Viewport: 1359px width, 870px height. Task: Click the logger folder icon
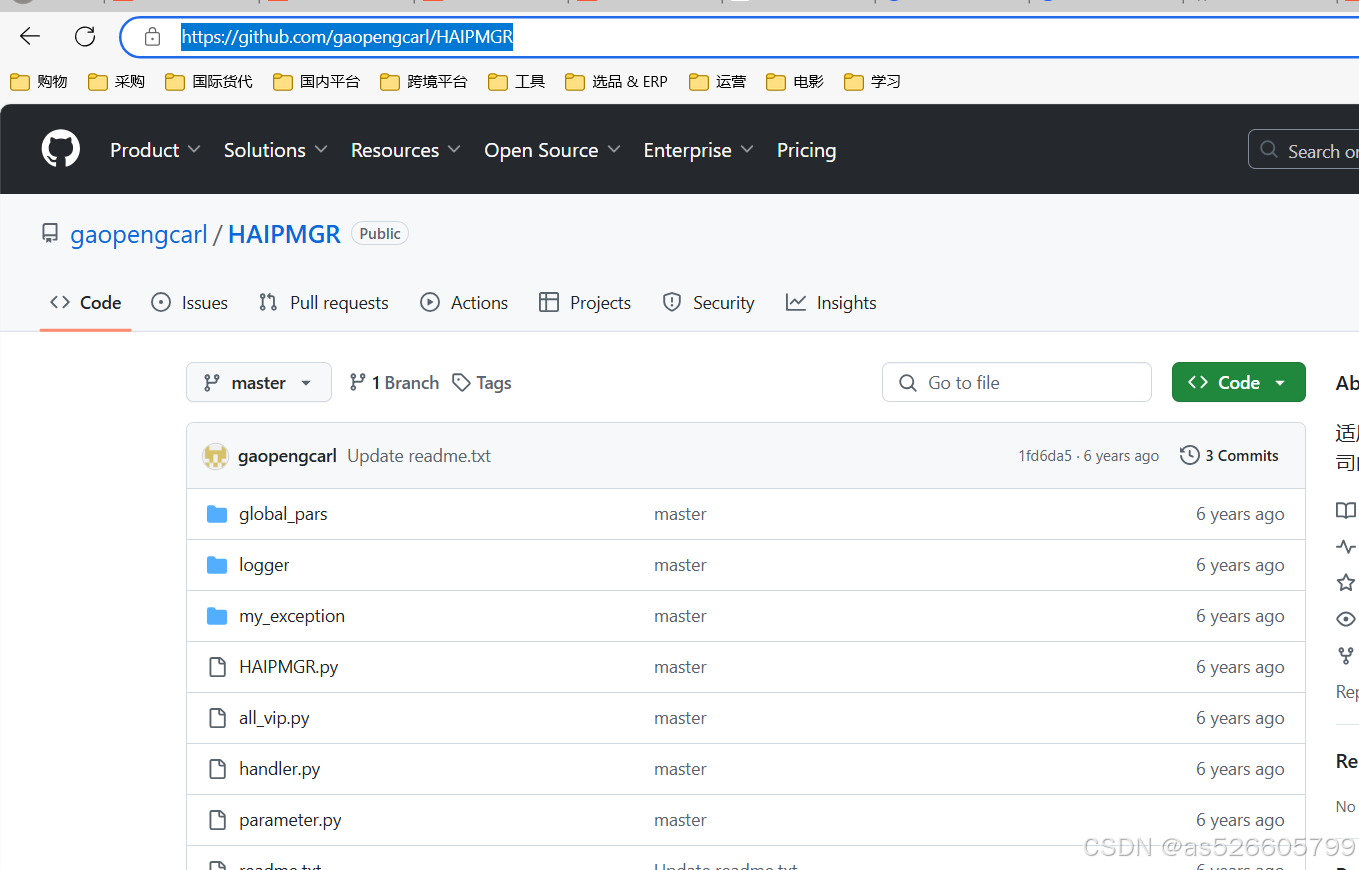(x=217, y=565)
